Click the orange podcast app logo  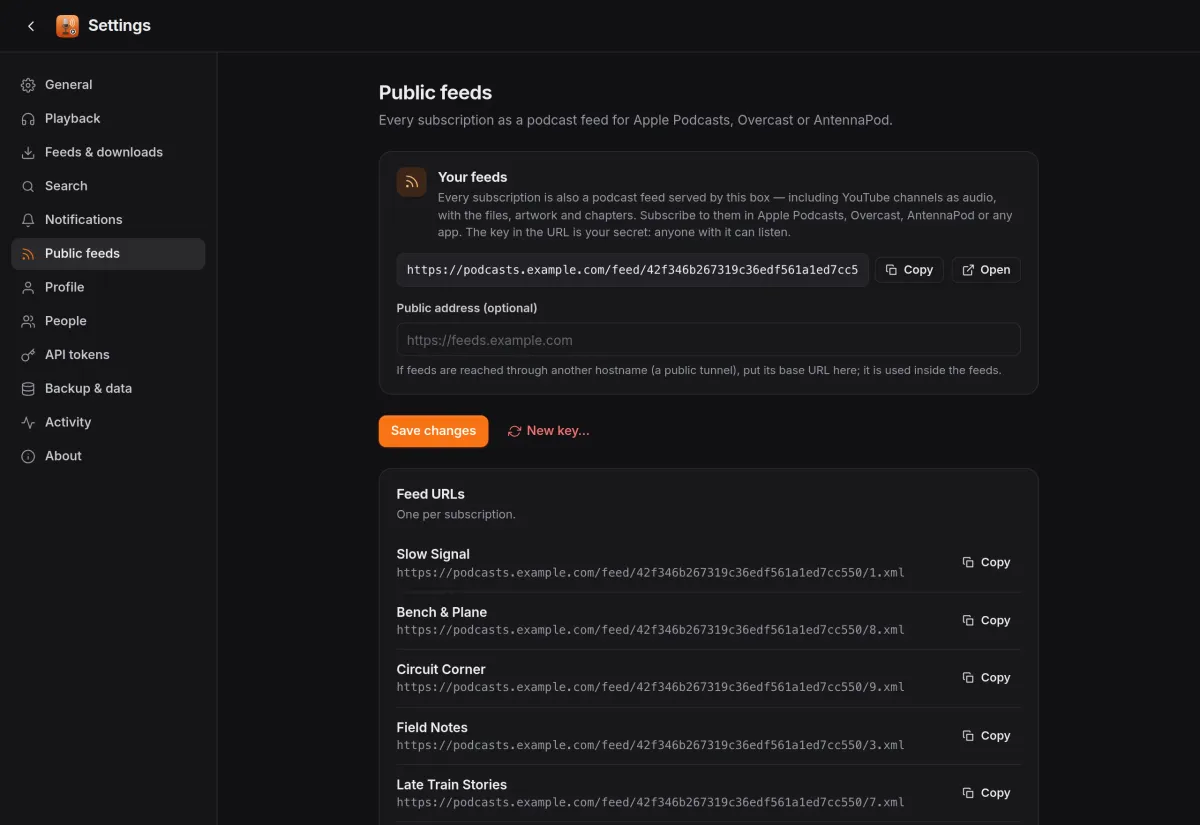[x=67, y=26]
